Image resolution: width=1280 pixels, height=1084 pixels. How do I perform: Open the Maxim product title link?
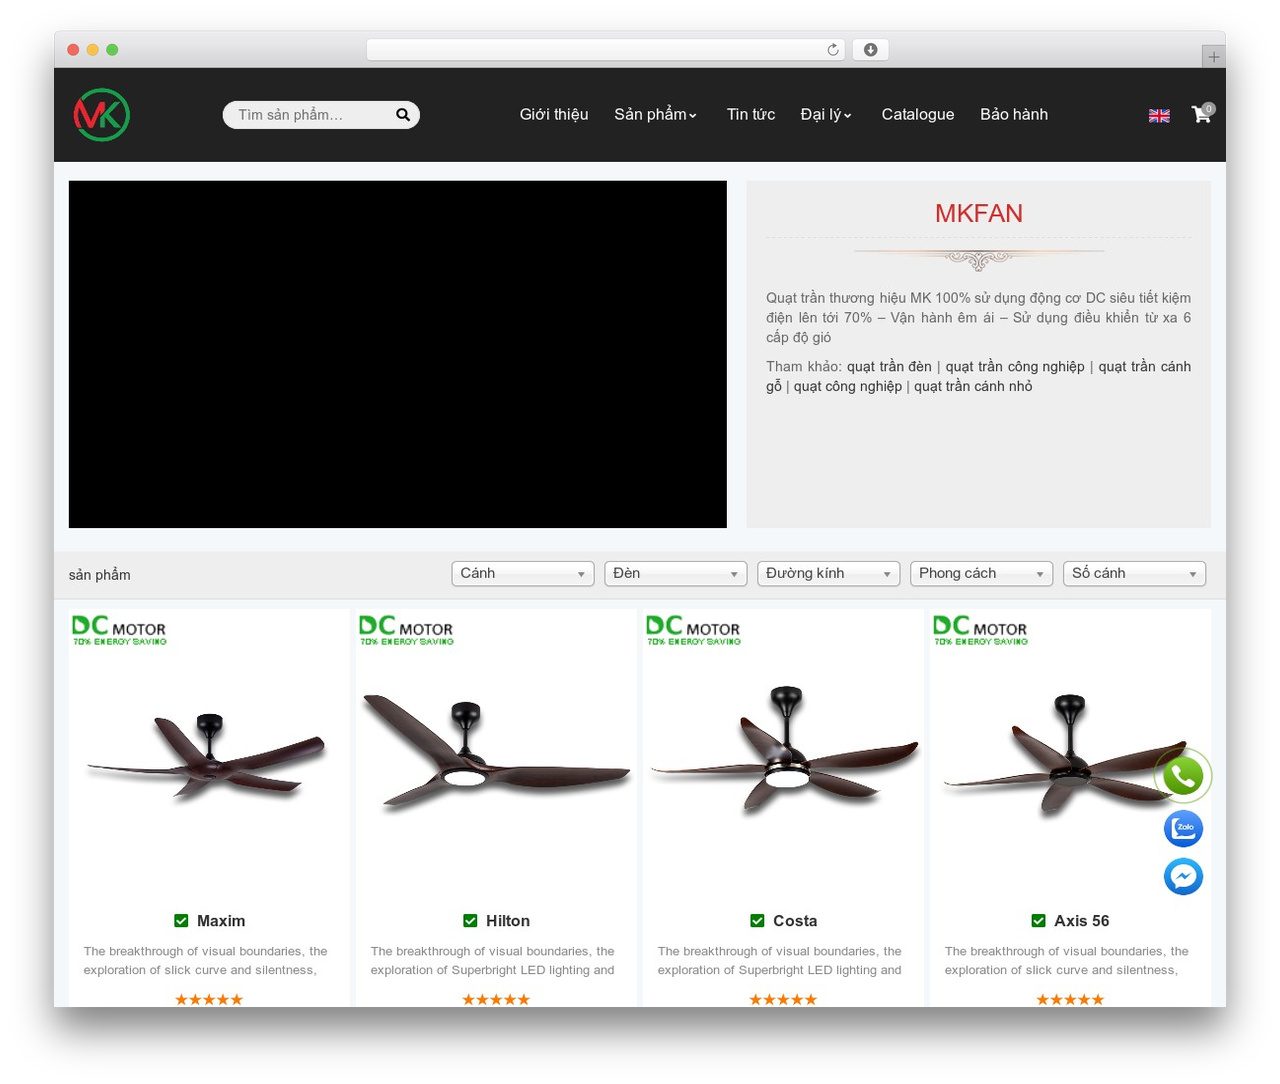tap(221, 921)
